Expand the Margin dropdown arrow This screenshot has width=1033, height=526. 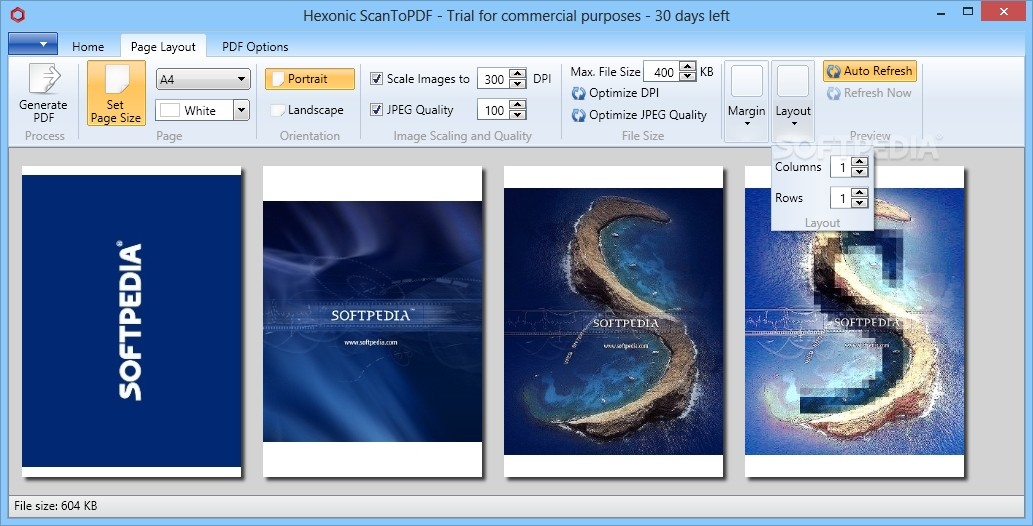pyautogui.click(x=747, y=123)
